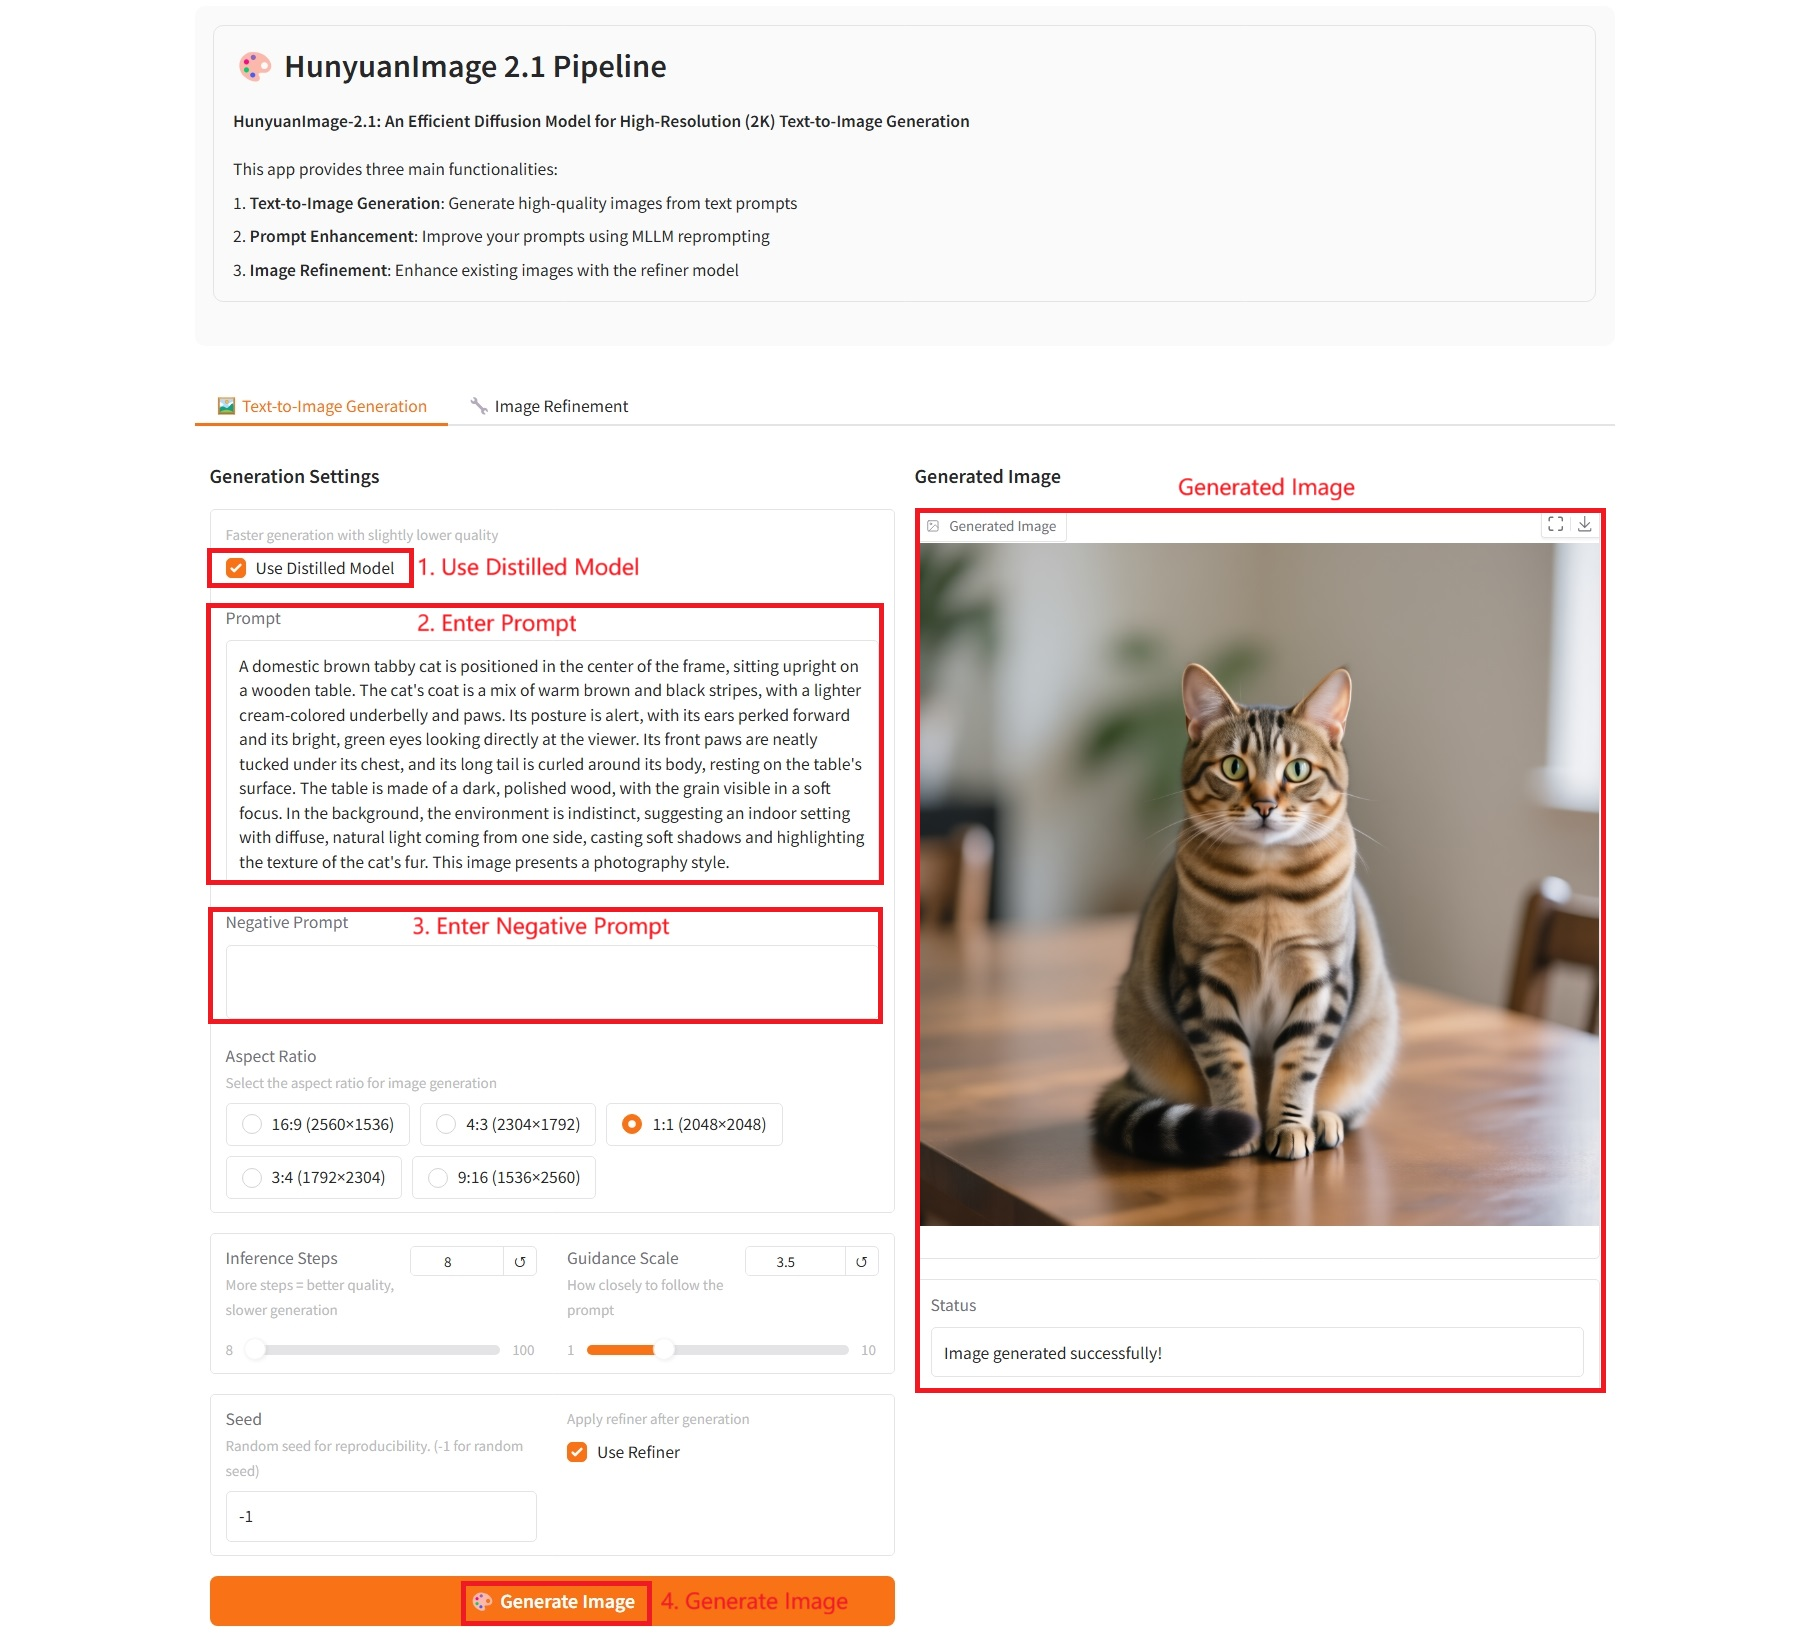The height and width of the screenshot is (1652, 1798).
Task: Select the 16:9 (2560×1536) aspect ratio
Action: tap(318, 1124)
